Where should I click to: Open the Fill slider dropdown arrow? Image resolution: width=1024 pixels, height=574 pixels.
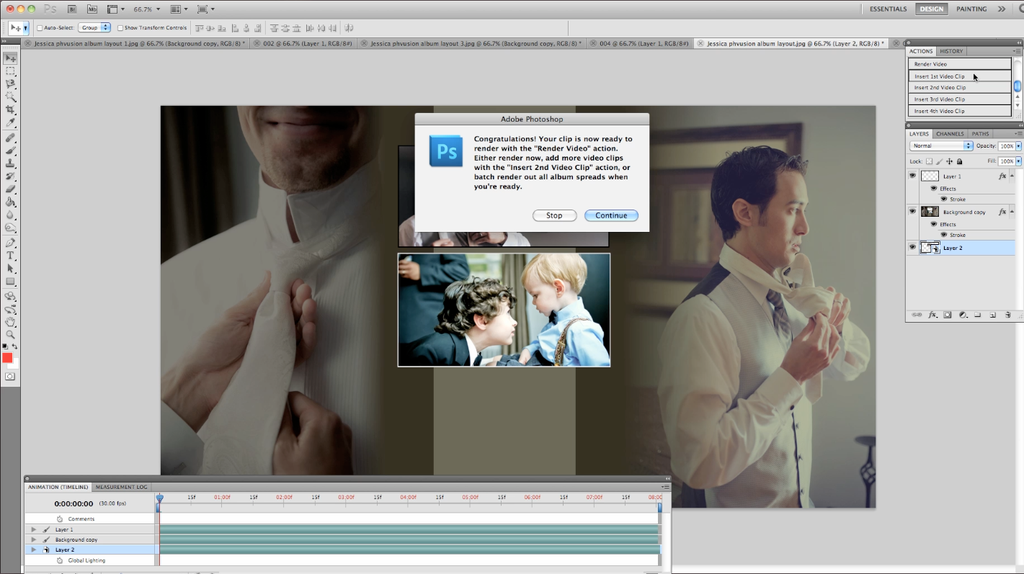(x=1018, y=161)
